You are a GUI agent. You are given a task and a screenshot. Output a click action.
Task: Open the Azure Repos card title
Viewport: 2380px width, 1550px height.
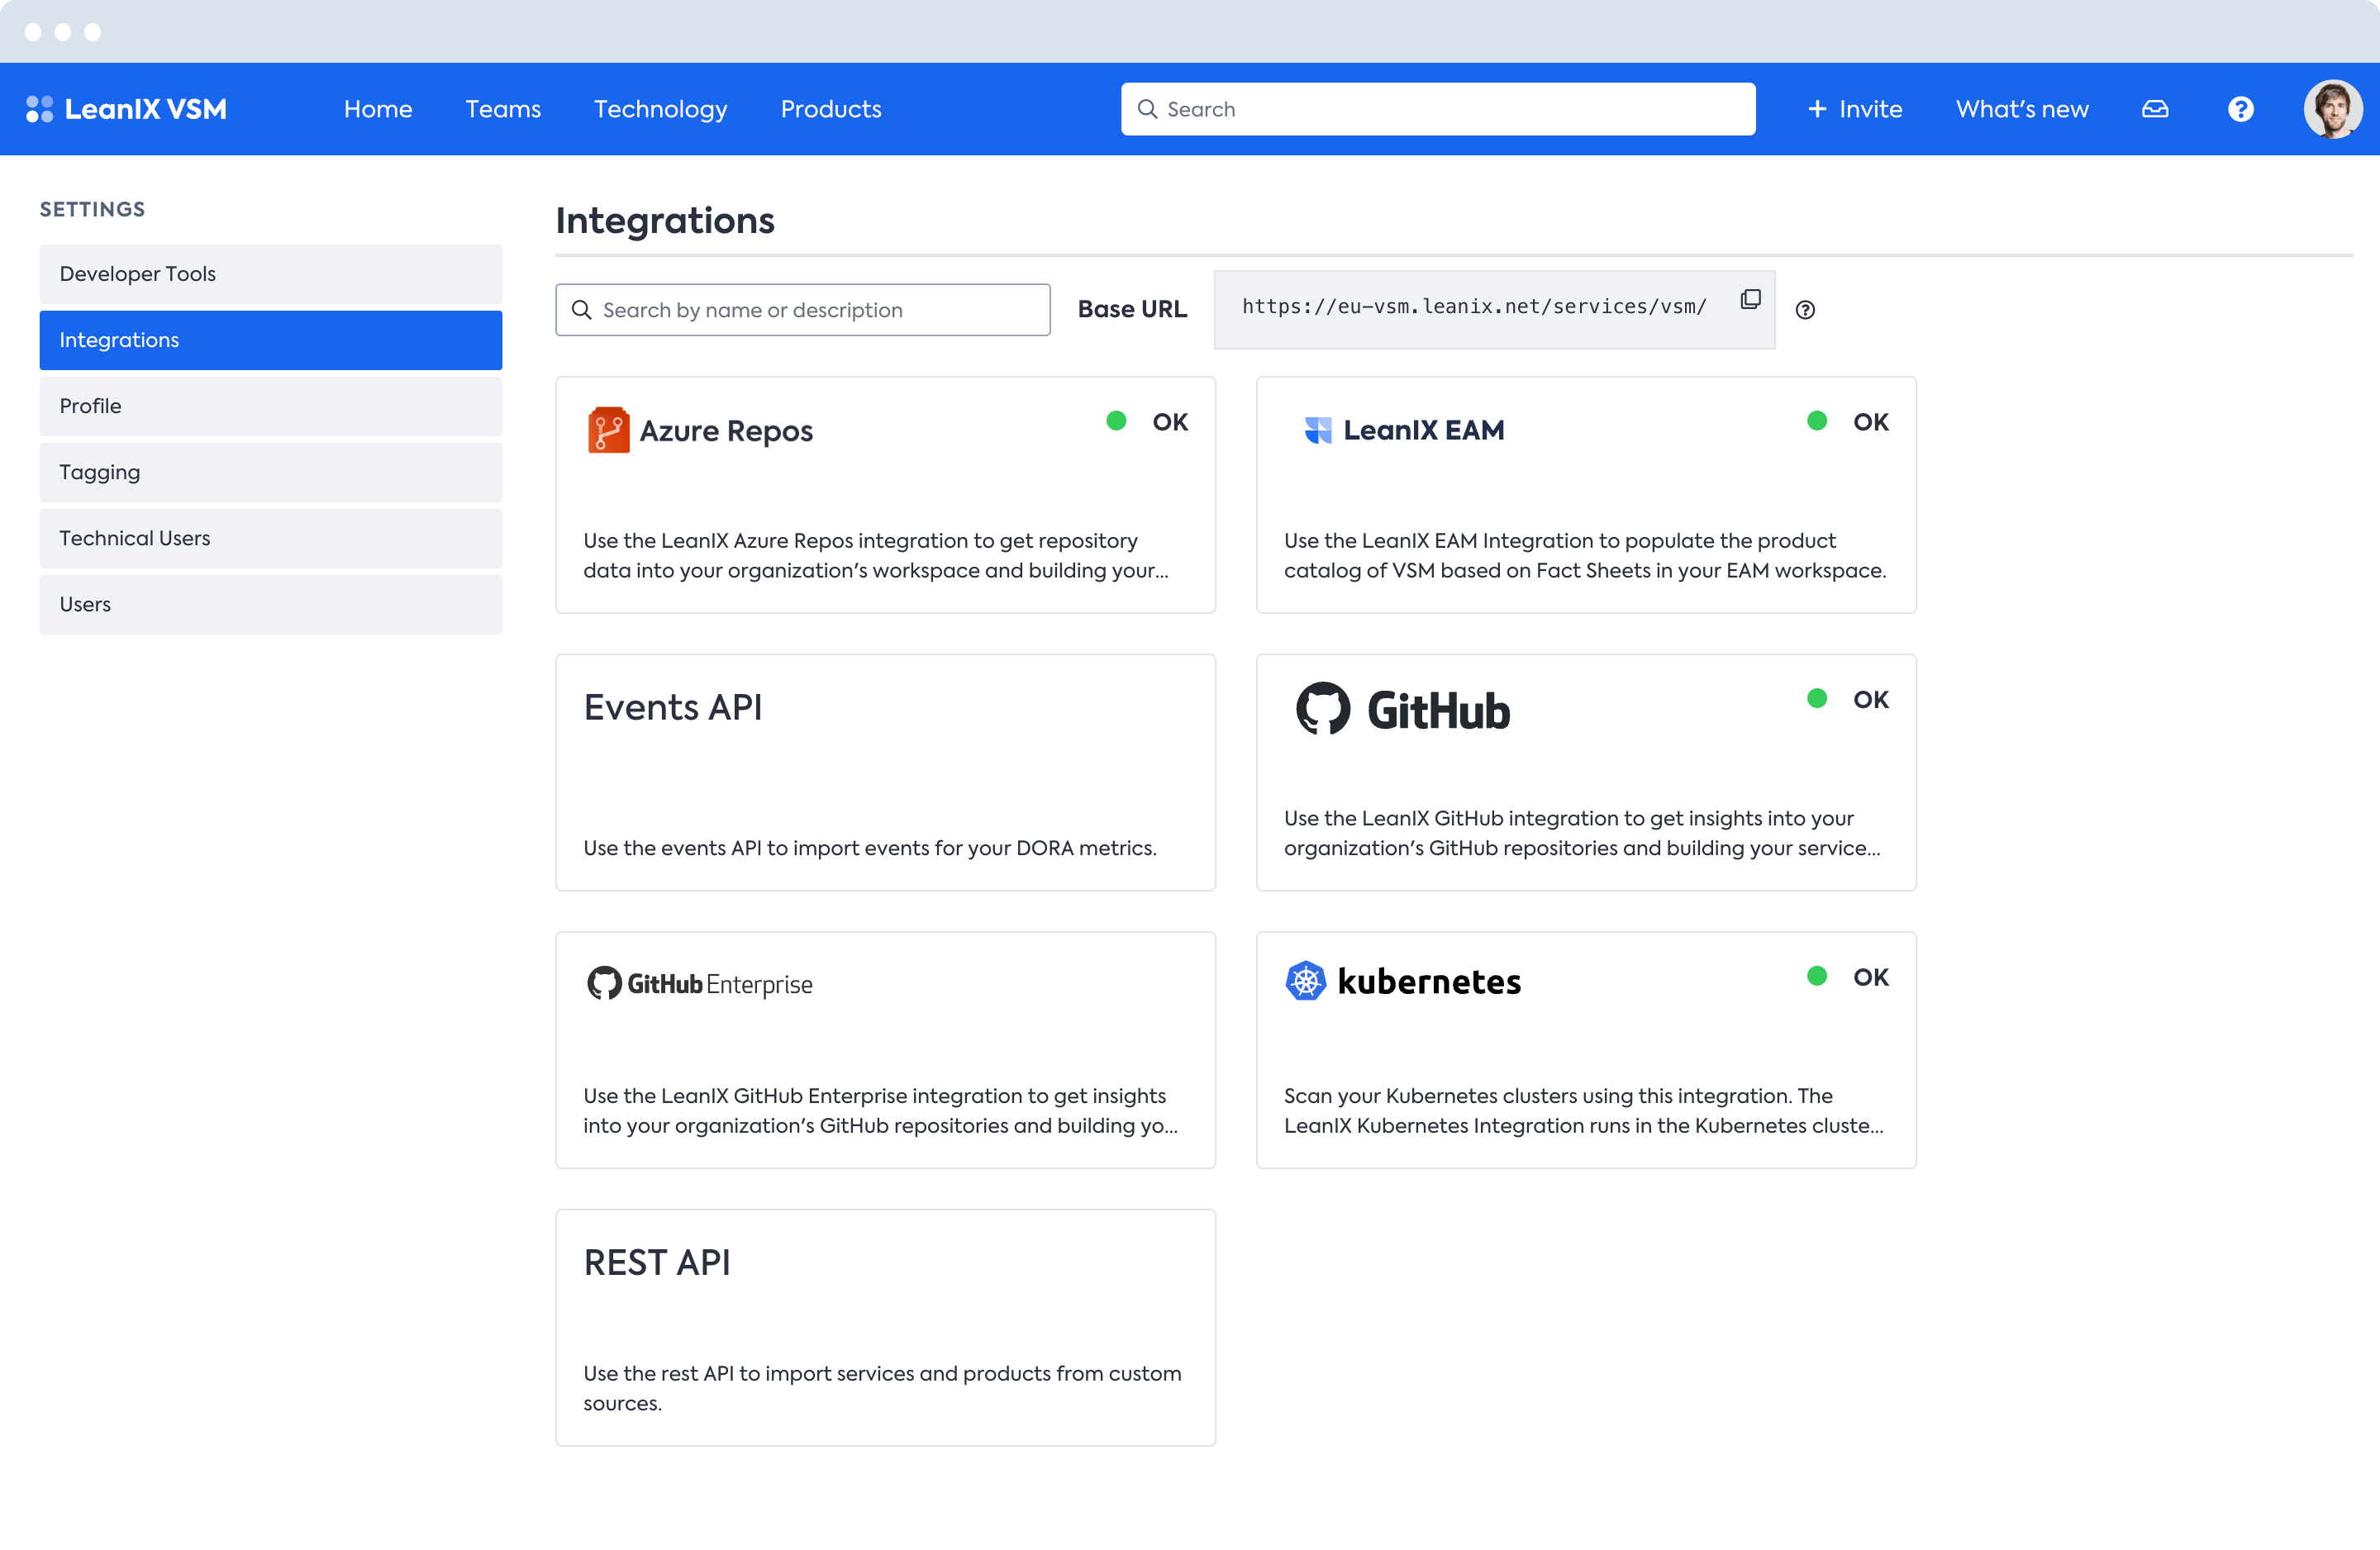pyautogui.click(x=726, y=431)
